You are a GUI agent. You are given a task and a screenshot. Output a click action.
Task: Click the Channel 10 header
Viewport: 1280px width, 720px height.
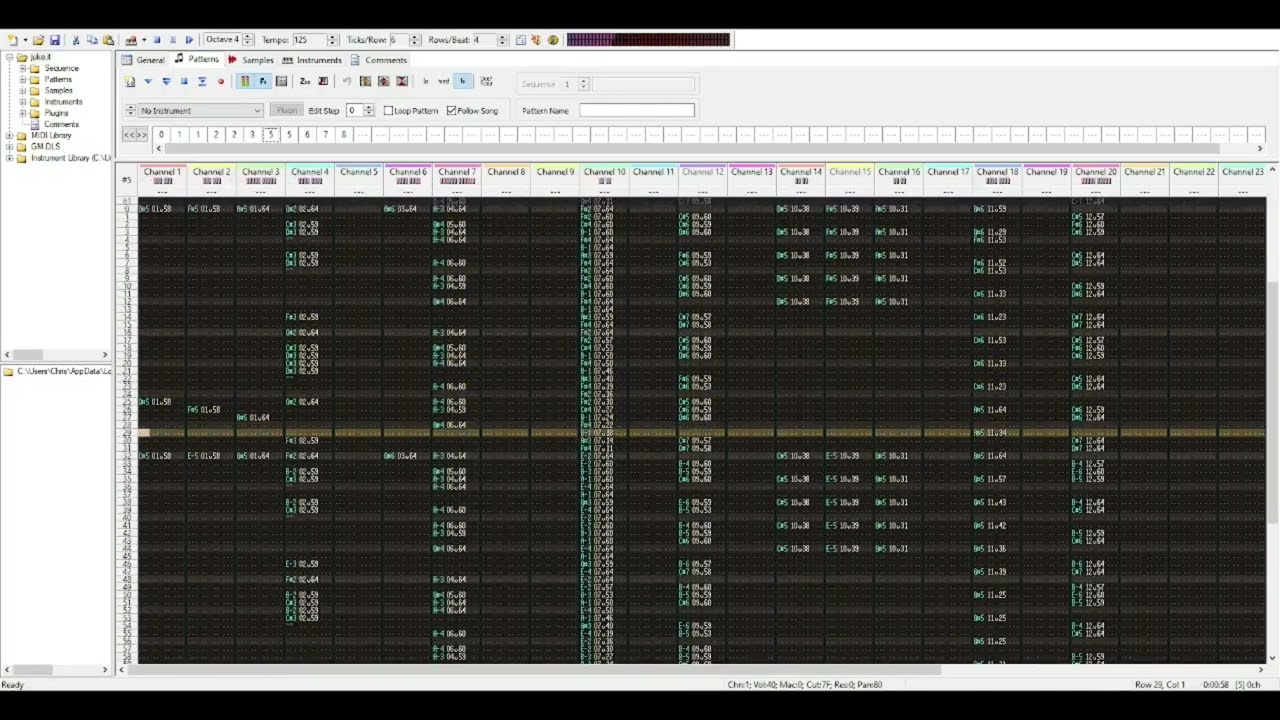(x=604, y=176)
